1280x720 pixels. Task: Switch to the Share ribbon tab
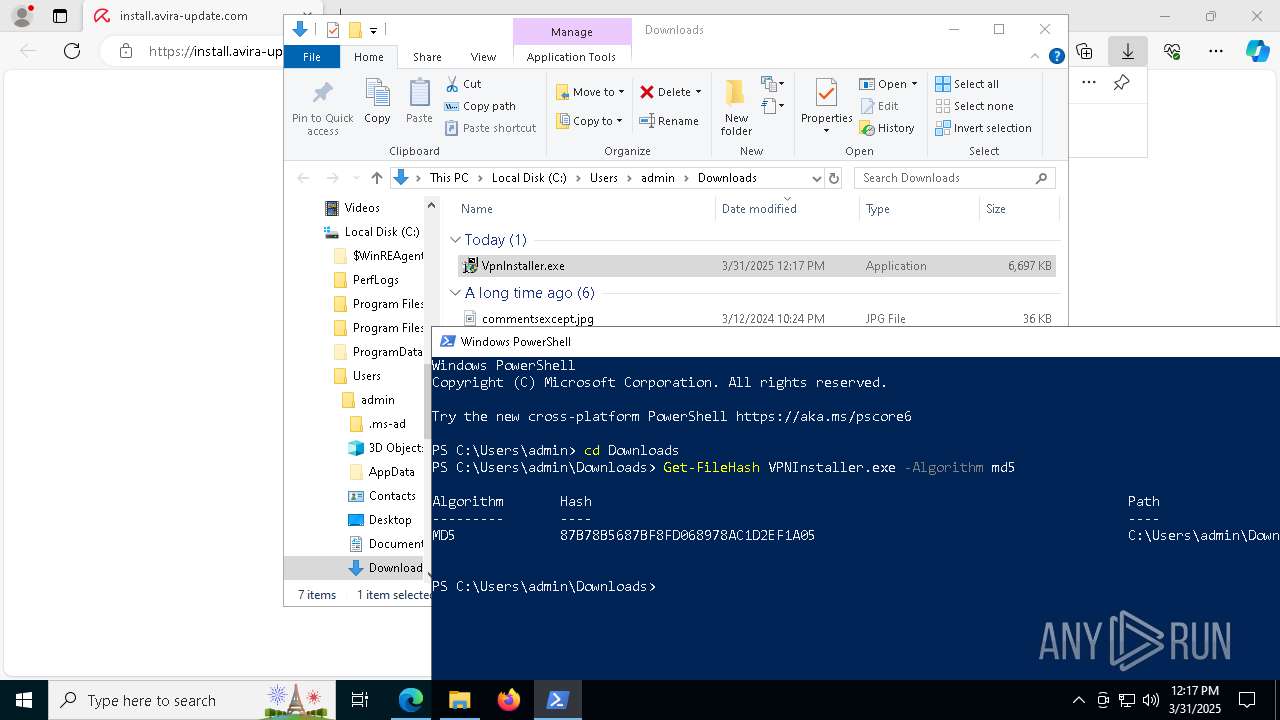427,57
